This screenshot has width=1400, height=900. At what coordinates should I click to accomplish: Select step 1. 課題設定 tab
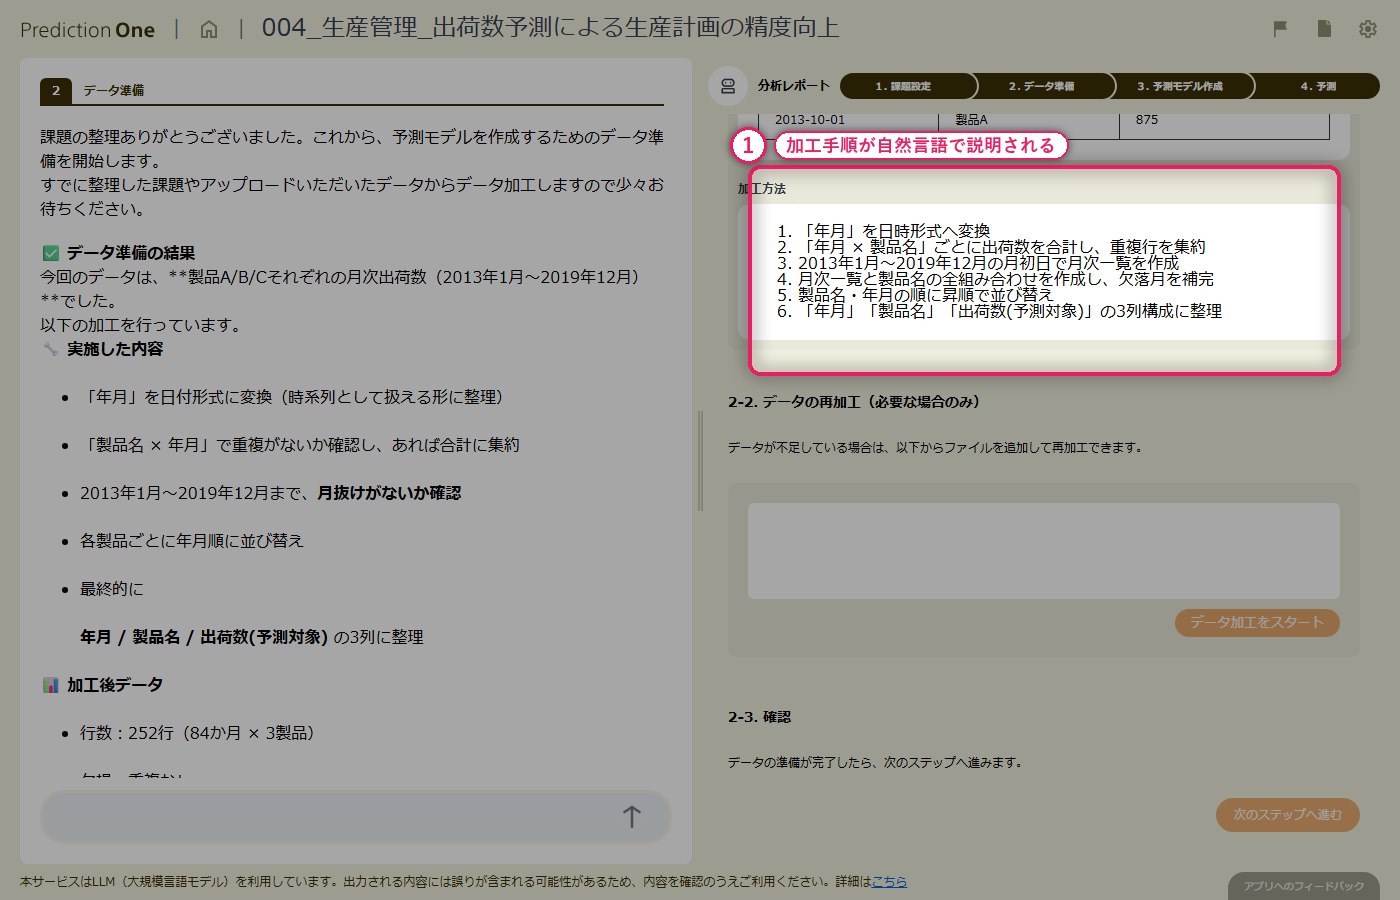click(904, 86)
